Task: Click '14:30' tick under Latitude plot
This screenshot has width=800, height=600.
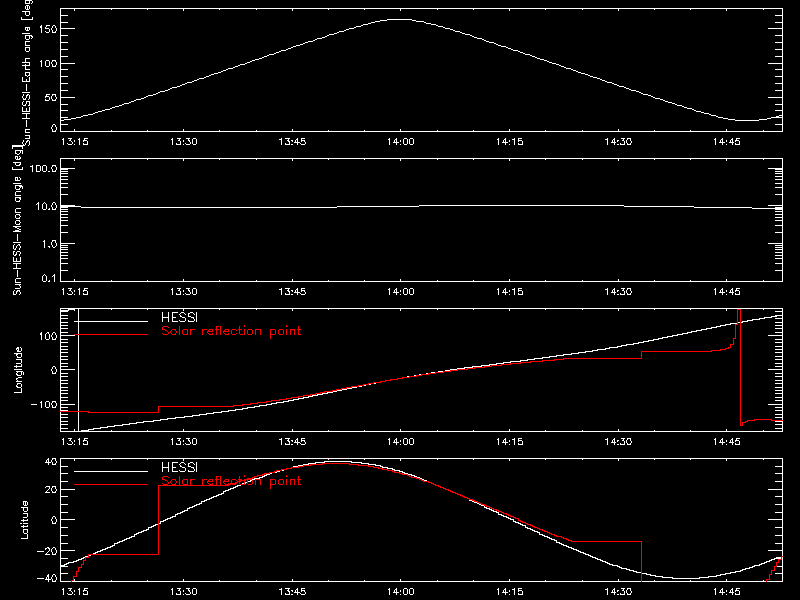Action: [x=618, y=592]
